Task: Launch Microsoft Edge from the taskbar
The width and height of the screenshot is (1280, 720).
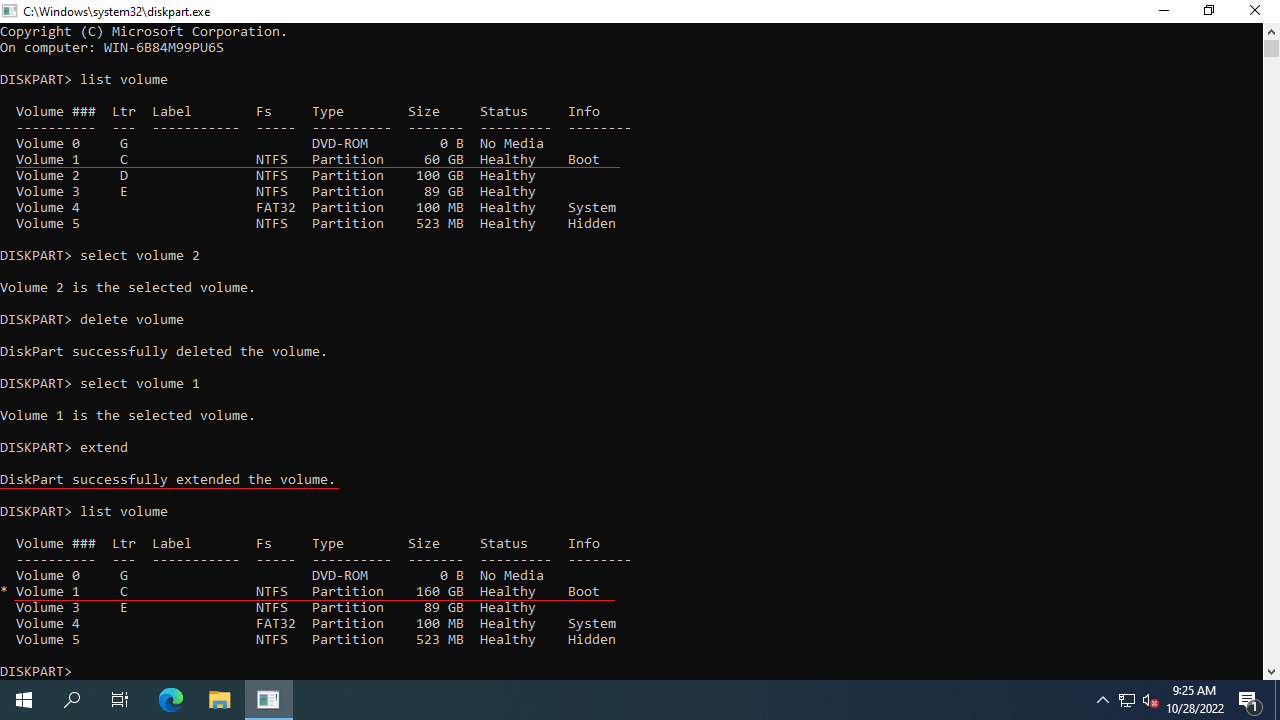Action: 171,700
